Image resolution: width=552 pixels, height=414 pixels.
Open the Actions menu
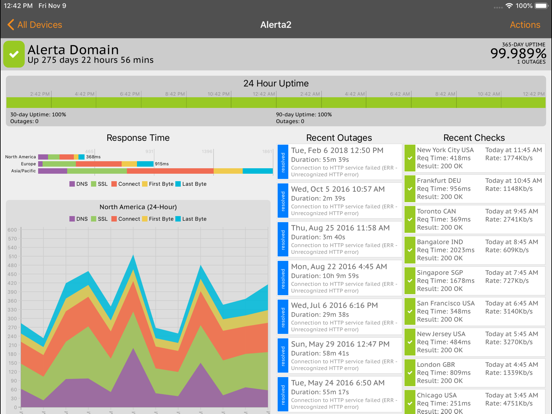[525, 25]
